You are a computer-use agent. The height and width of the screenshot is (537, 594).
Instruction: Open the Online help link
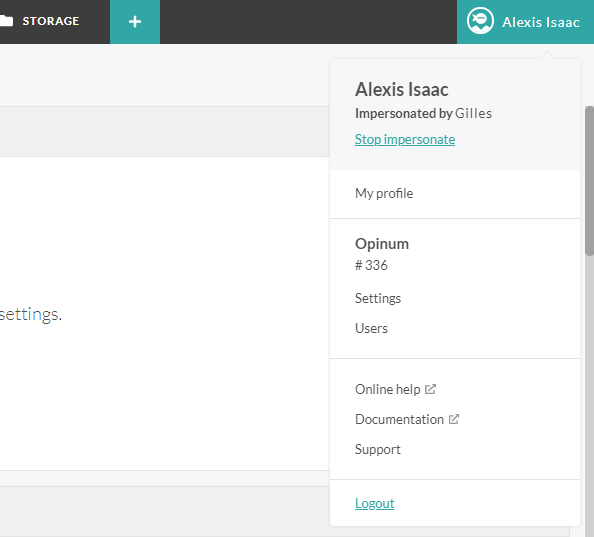point(388,389)
